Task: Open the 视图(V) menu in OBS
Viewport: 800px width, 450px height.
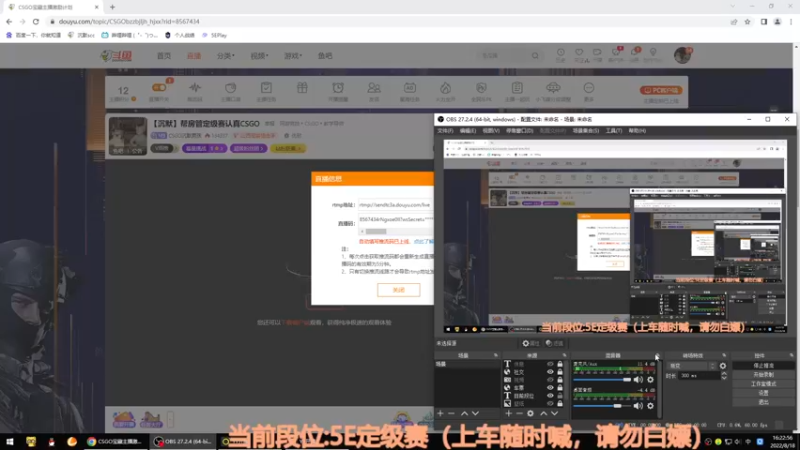Action: [x=491, y=131]
